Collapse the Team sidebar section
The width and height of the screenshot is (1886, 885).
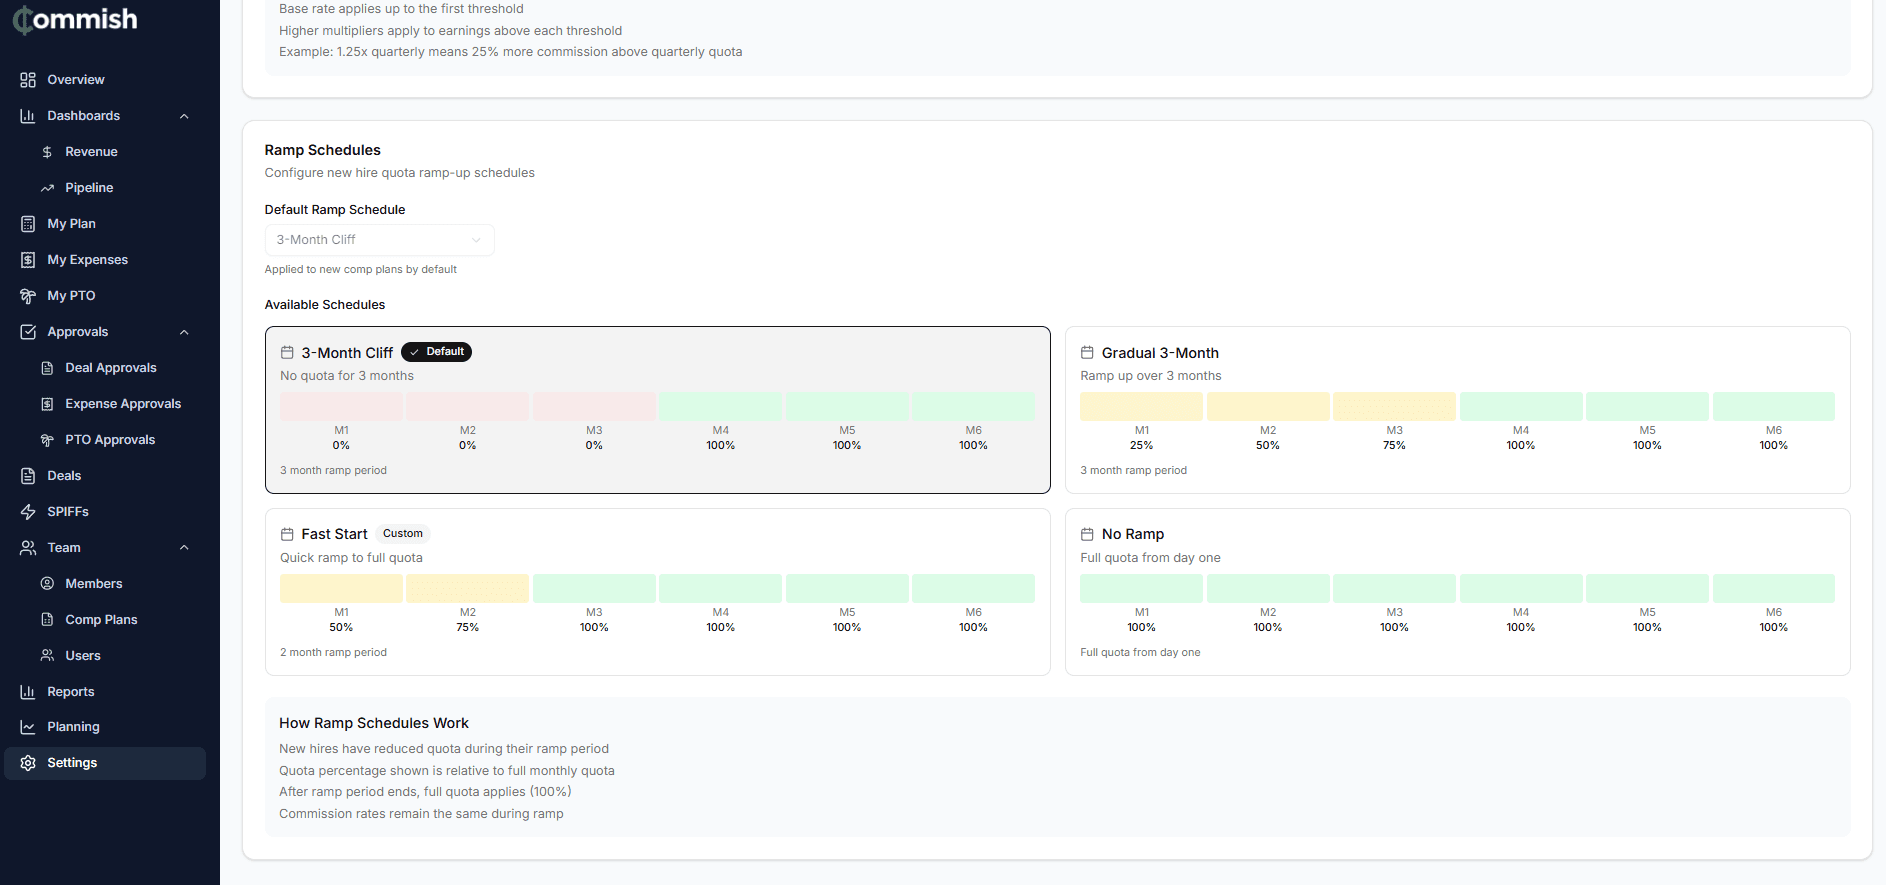184,548
